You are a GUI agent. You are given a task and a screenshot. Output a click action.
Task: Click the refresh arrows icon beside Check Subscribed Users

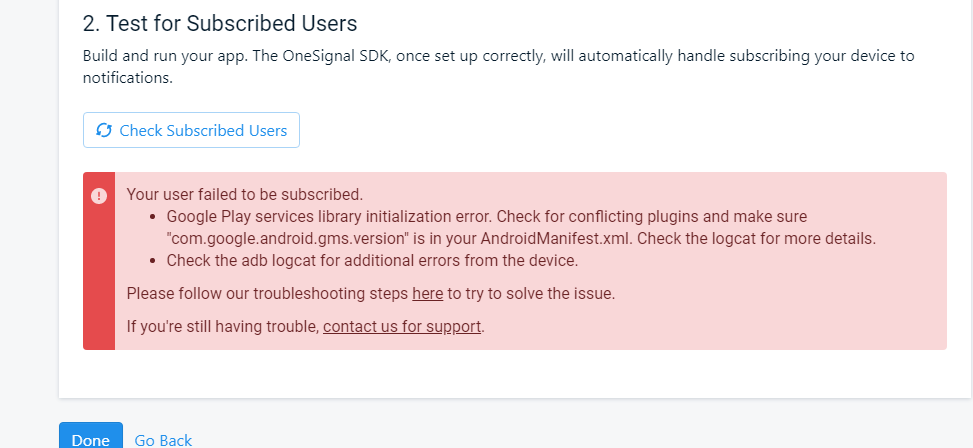[x=104, y=130]
